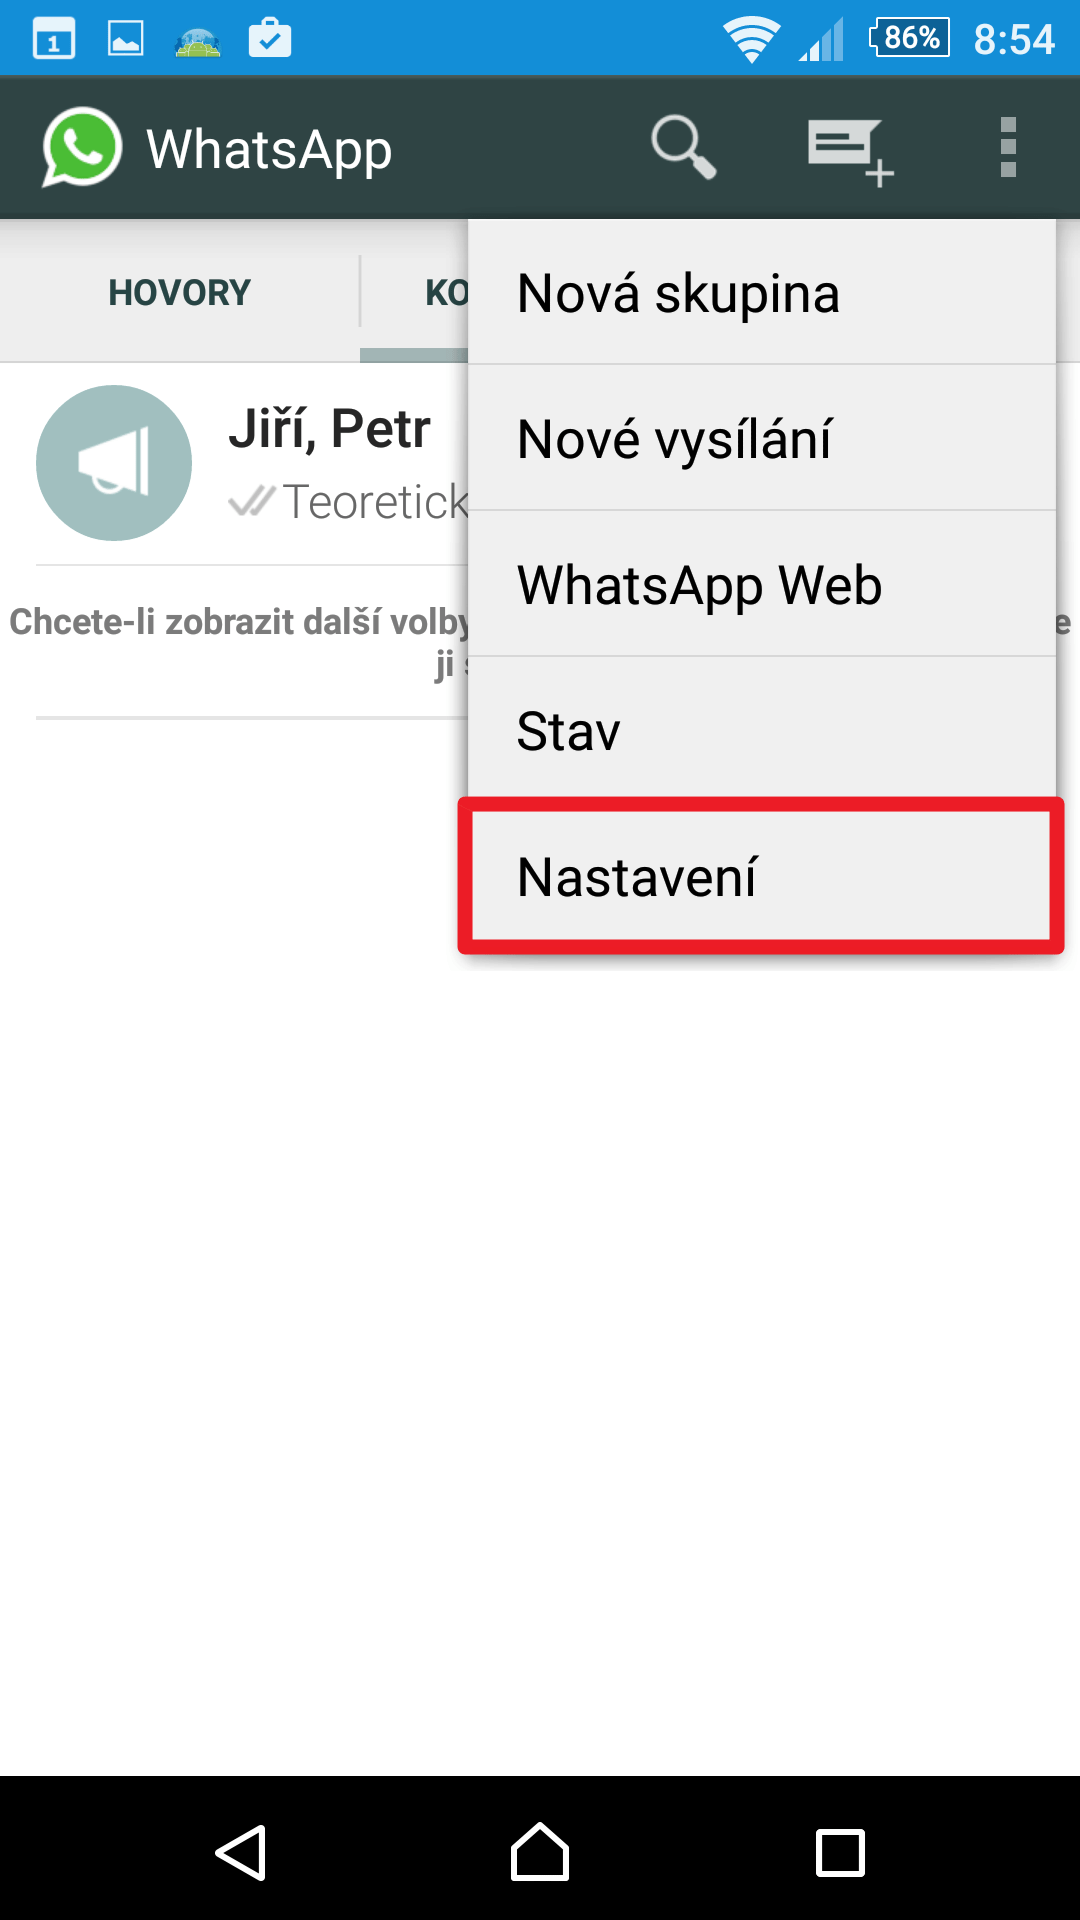Open WhatsApp Web from menu

762,584
